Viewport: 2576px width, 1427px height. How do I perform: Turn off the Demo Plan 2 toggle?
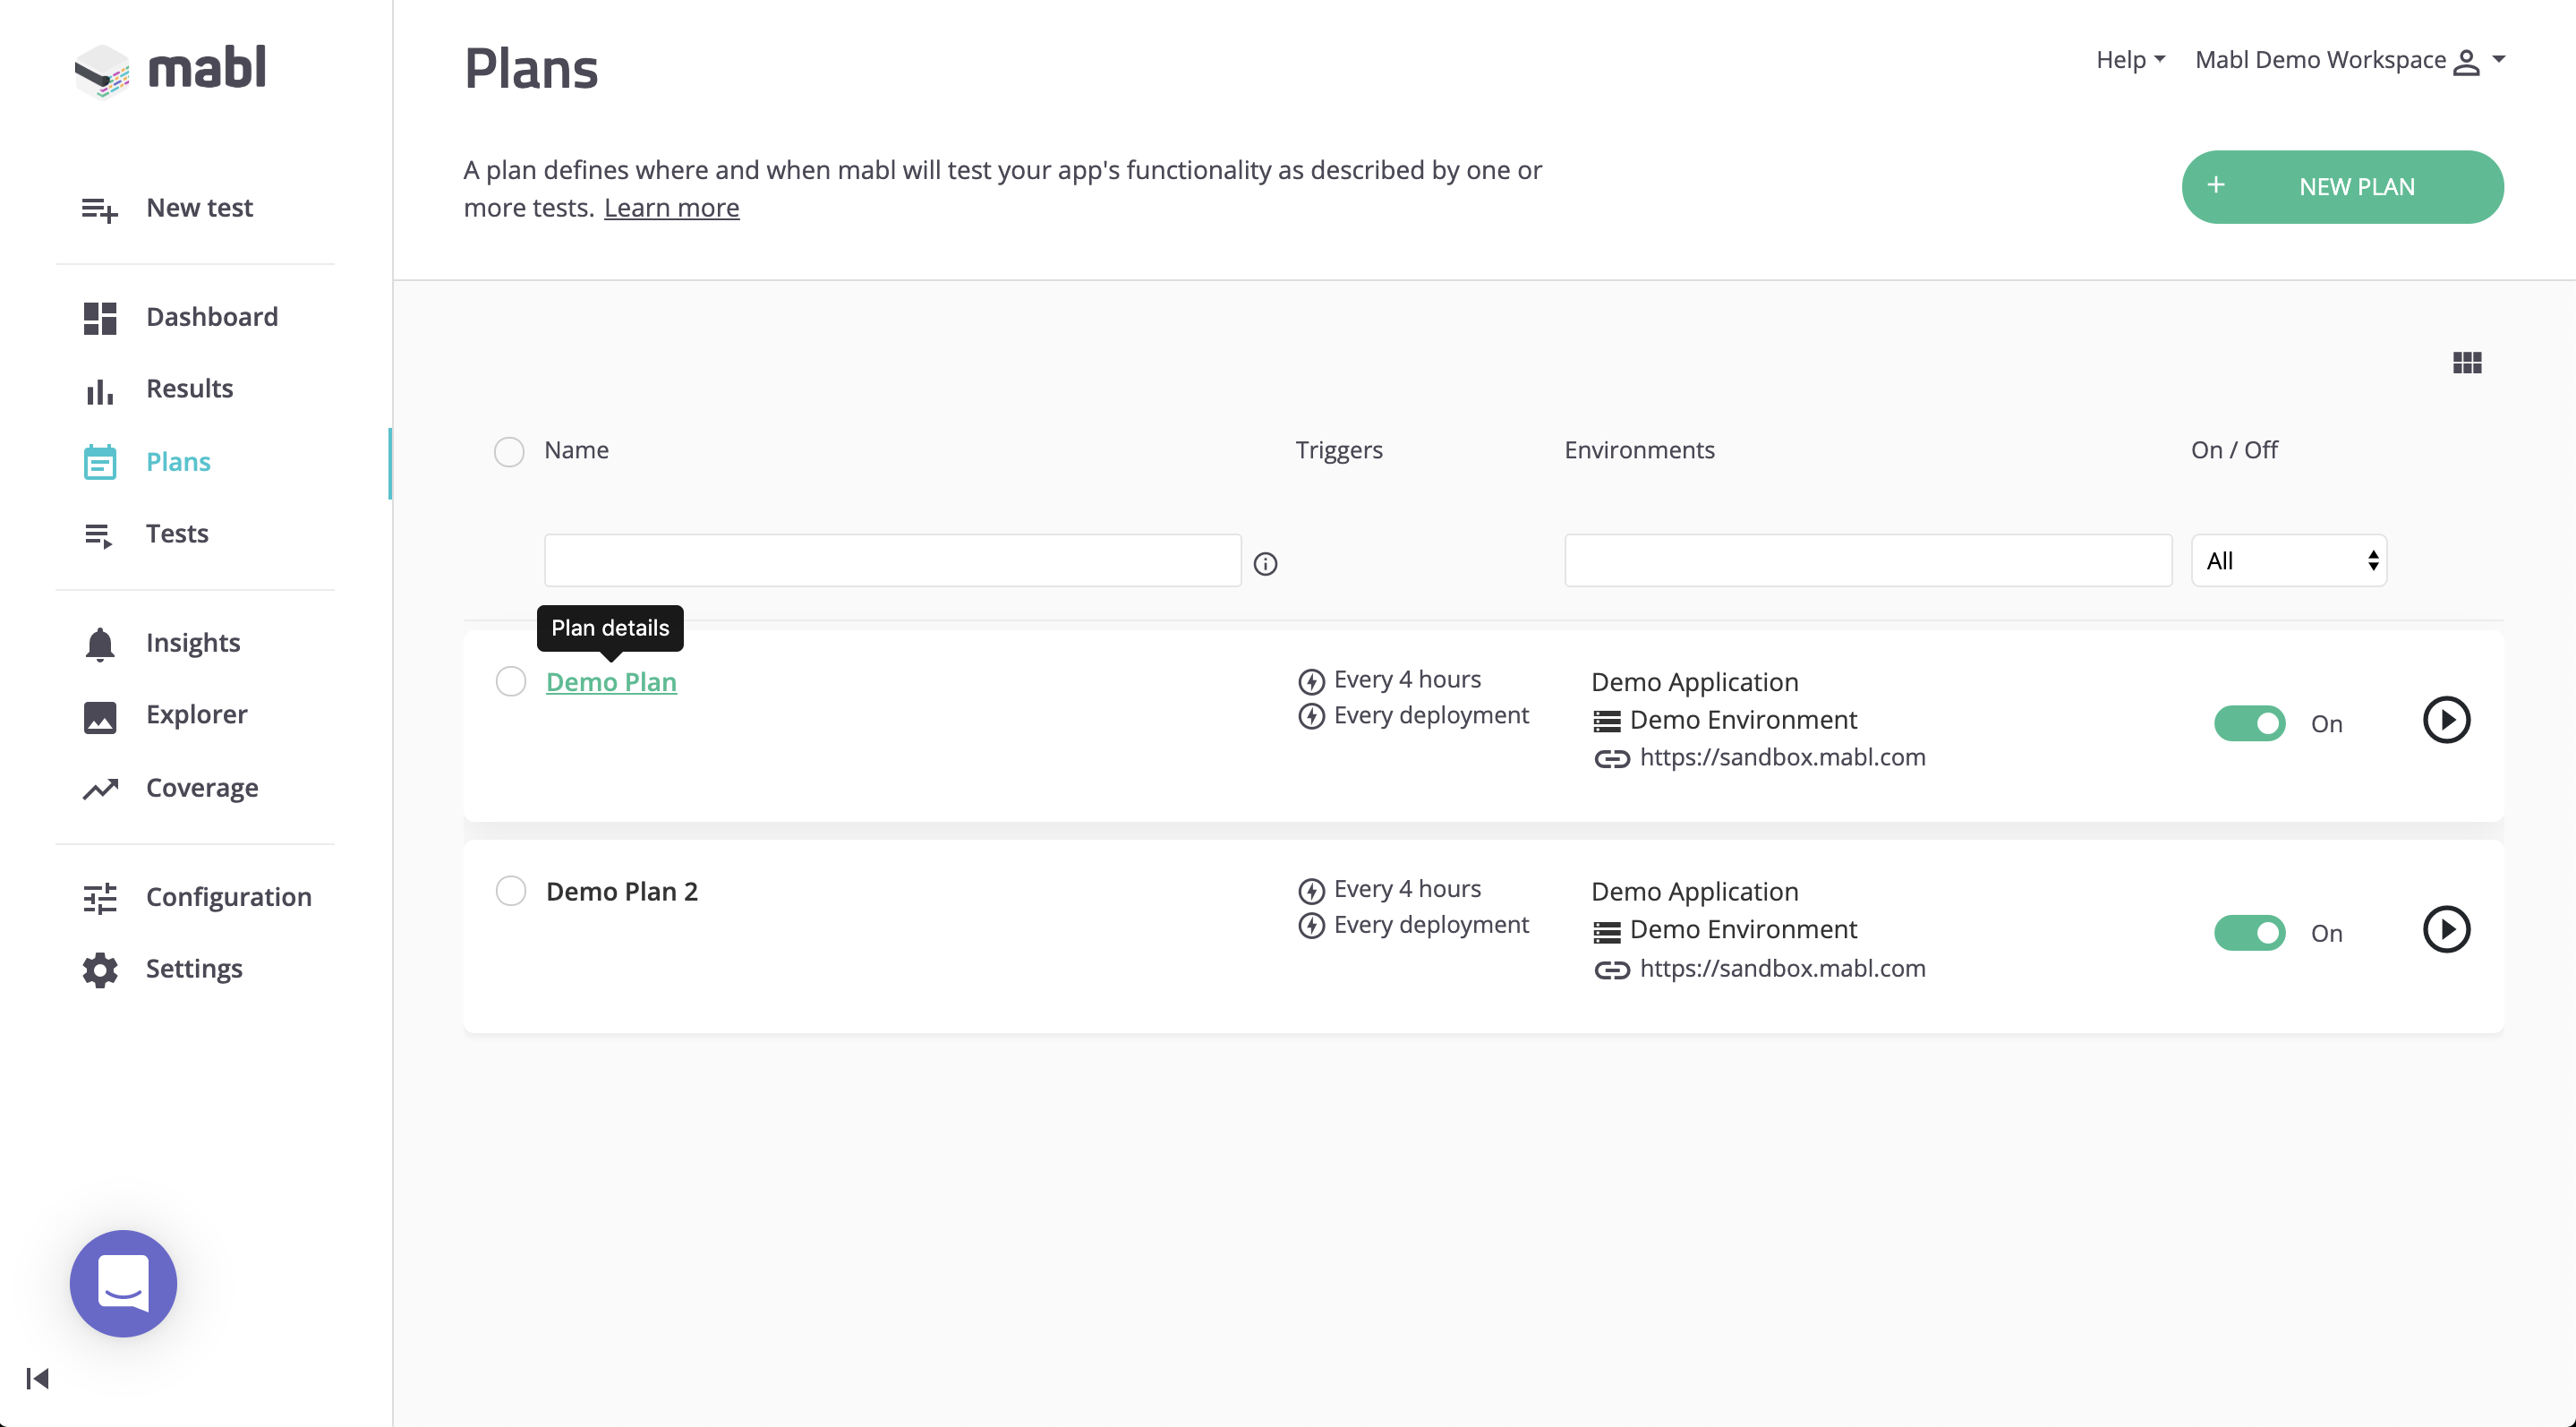(2249, 933)
